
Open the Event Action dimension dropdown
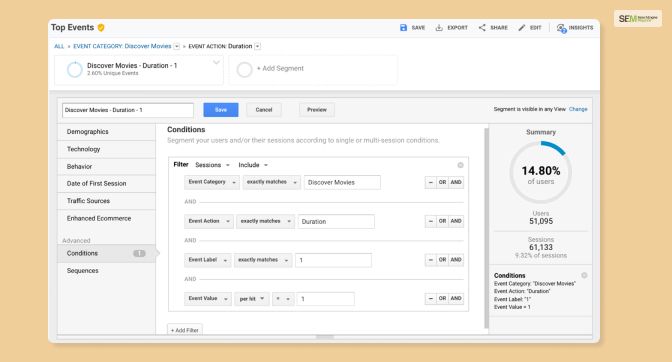click(x=209, y=221)
